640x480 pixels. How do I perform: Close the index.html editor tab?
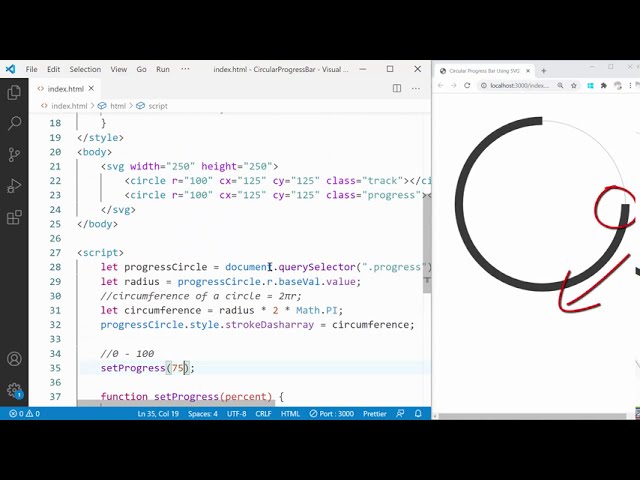91,88
